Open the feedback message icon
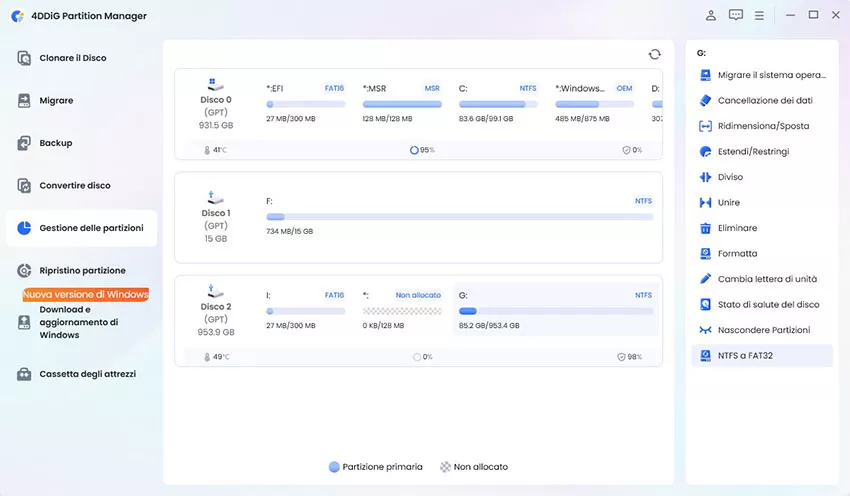Screen dimensions: 850x496 coord(736,15)
